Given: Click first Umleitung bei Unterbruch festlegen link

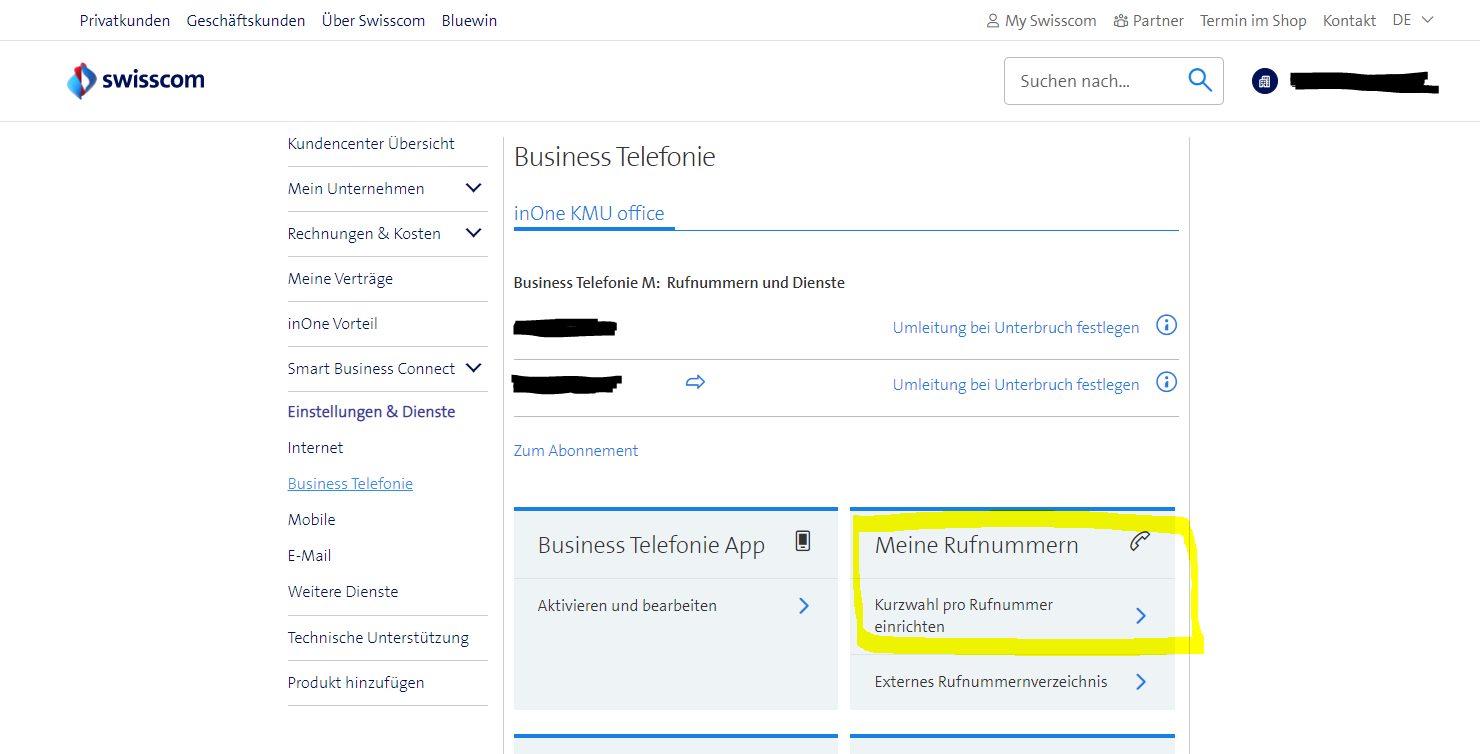Looking at the screenshot, I should [1015, 328].
